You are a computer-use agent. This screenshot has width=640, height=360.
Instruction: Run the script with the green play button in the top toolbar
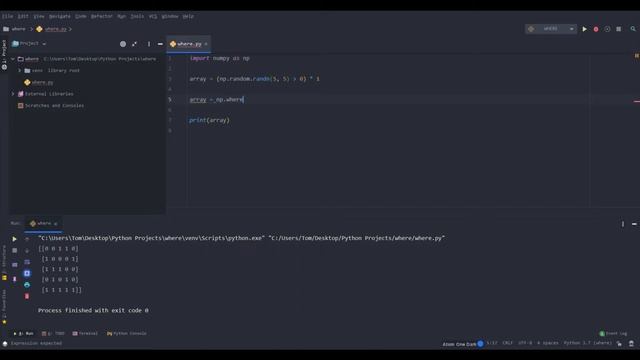[584, 29]
